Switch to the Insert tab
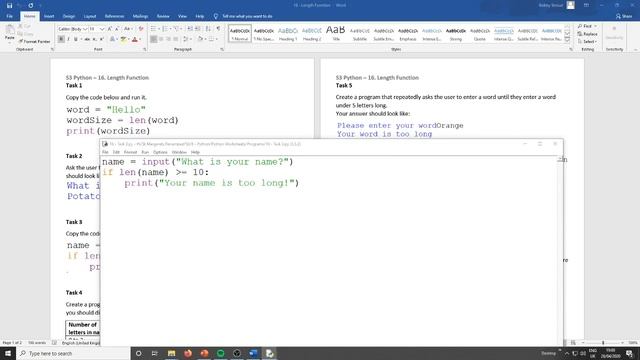The image size is (640, 360). (x=49, y=16)
